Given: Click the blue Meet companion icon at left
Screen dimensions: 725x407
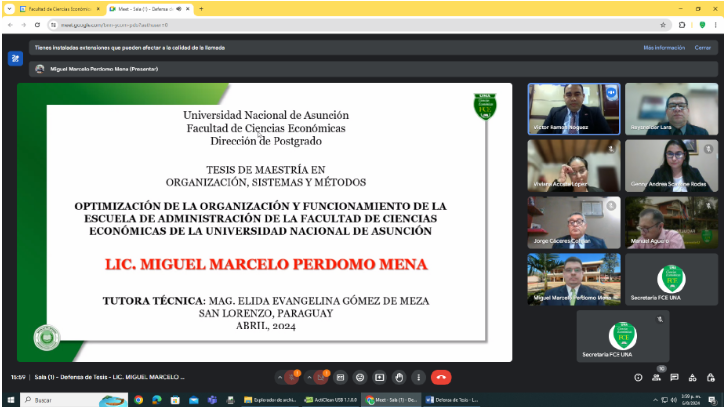Looking at the screenshot, I should point(15,58).
